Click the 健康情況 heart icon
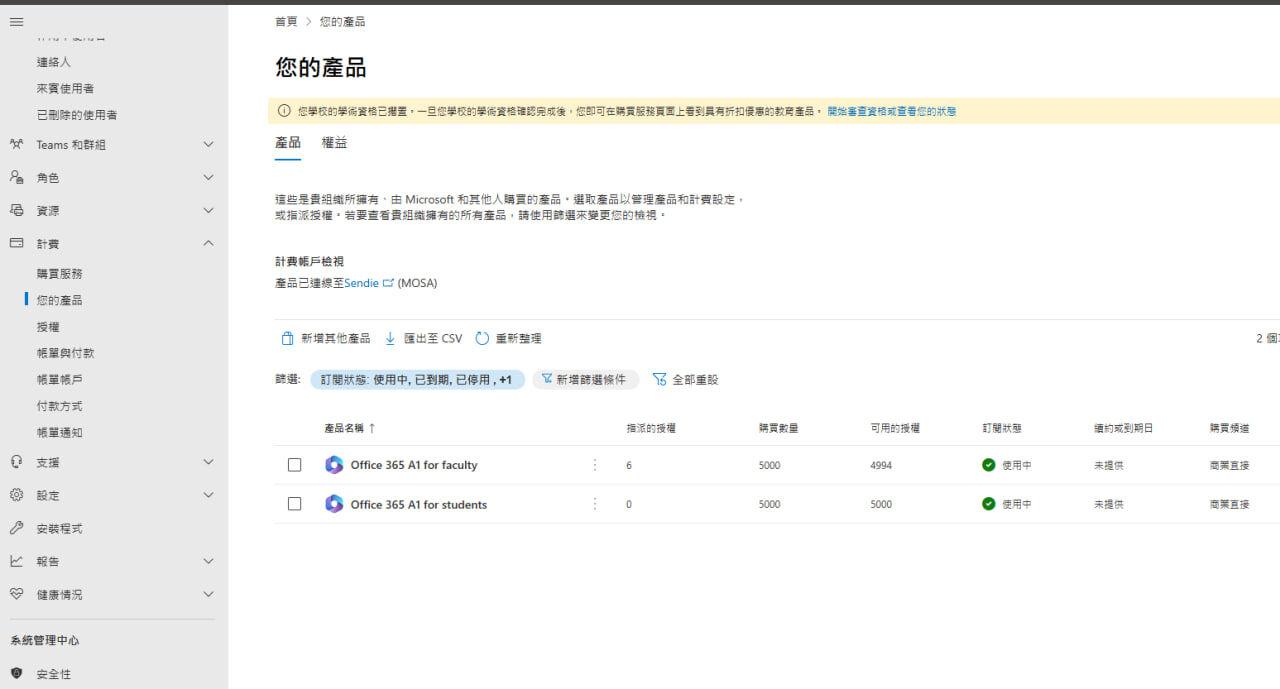The width and height of the screenshot is (1280, 689). (16, 594)
